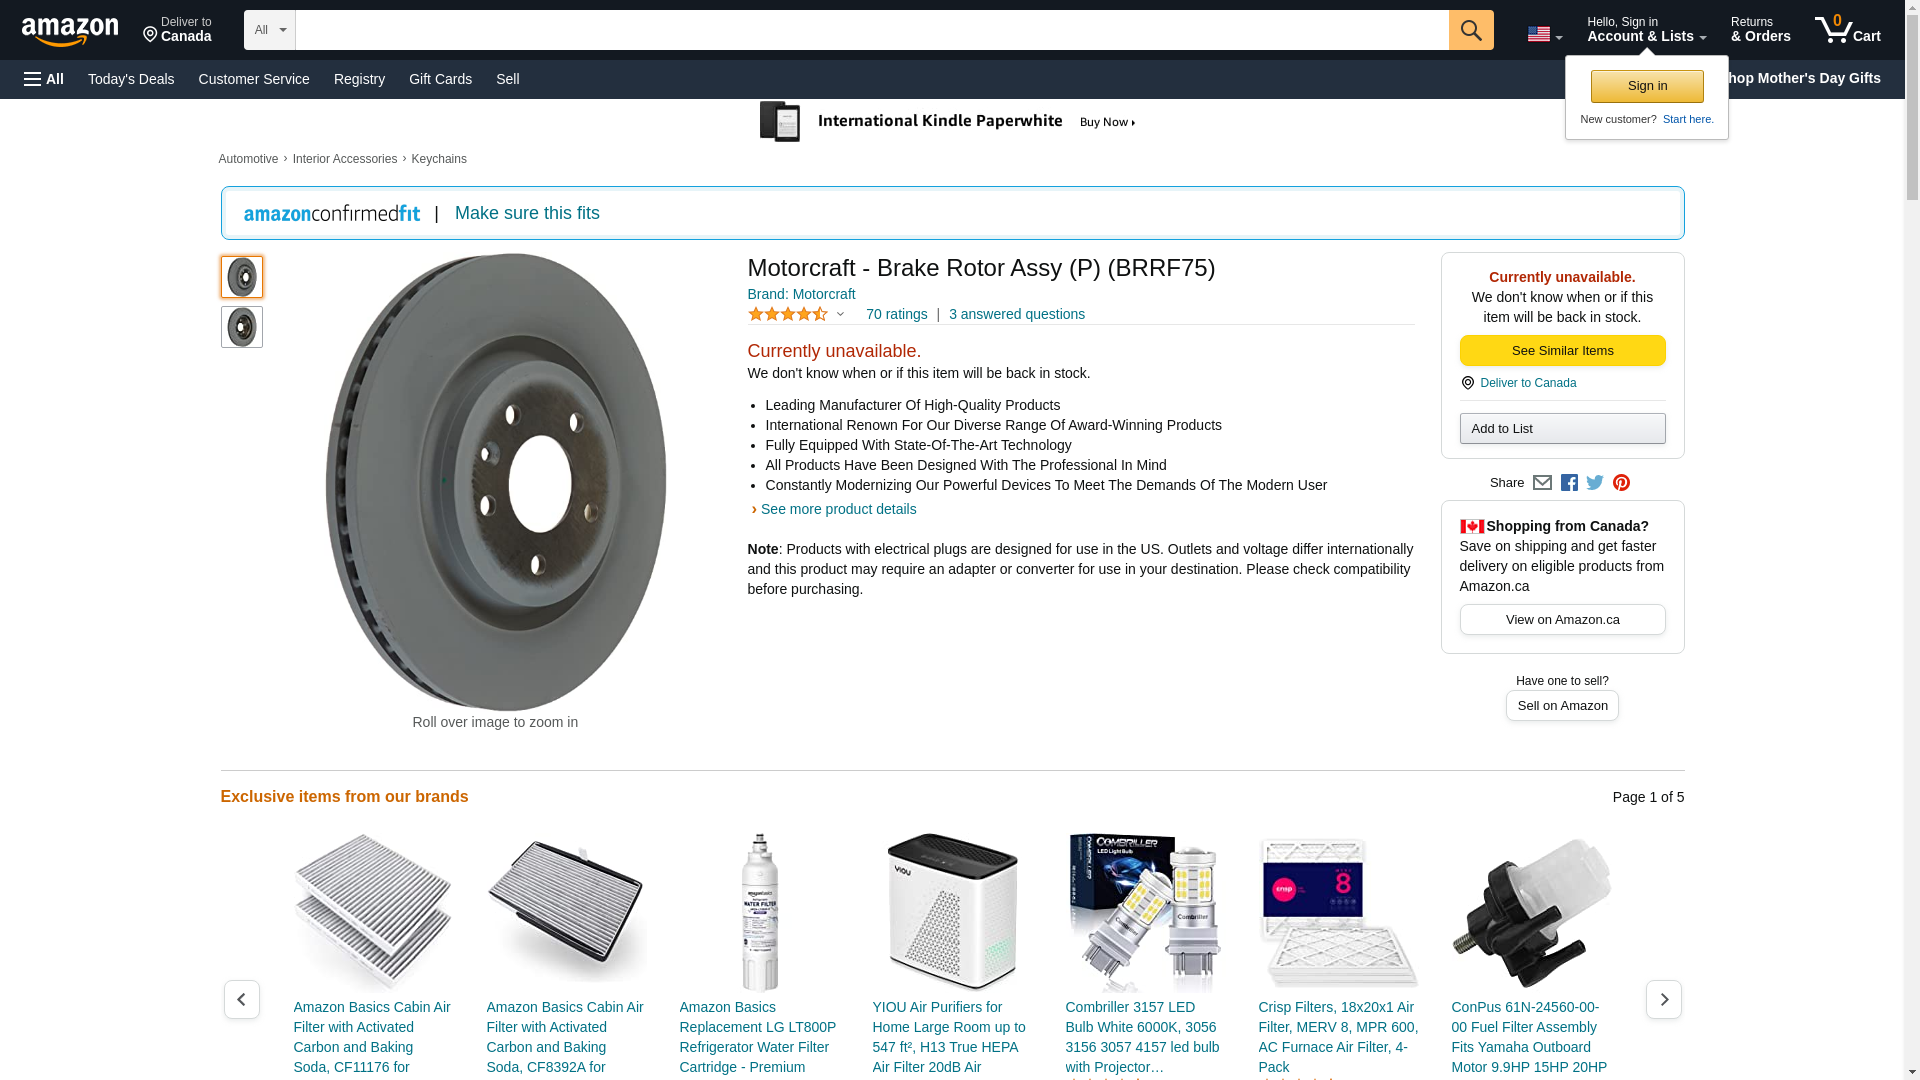The image size is (1920, 1080).
Task: Open language flag selector dropdown
Action: [x=1544, y=34]
